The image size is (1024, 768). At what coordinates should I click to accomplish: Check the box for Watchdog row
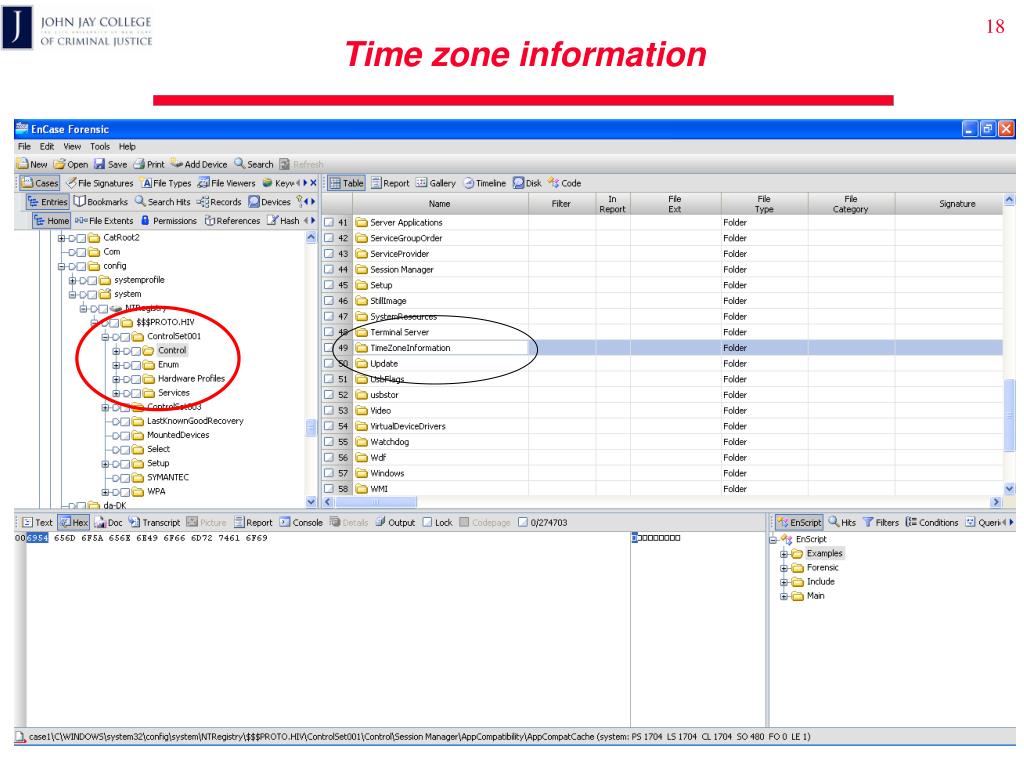point(329,442)
